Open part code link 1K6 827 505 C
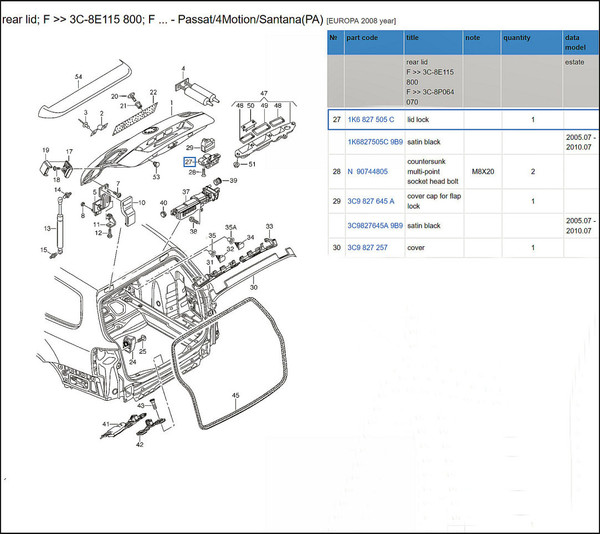600x534 pixels. click(x=370, y=120)
